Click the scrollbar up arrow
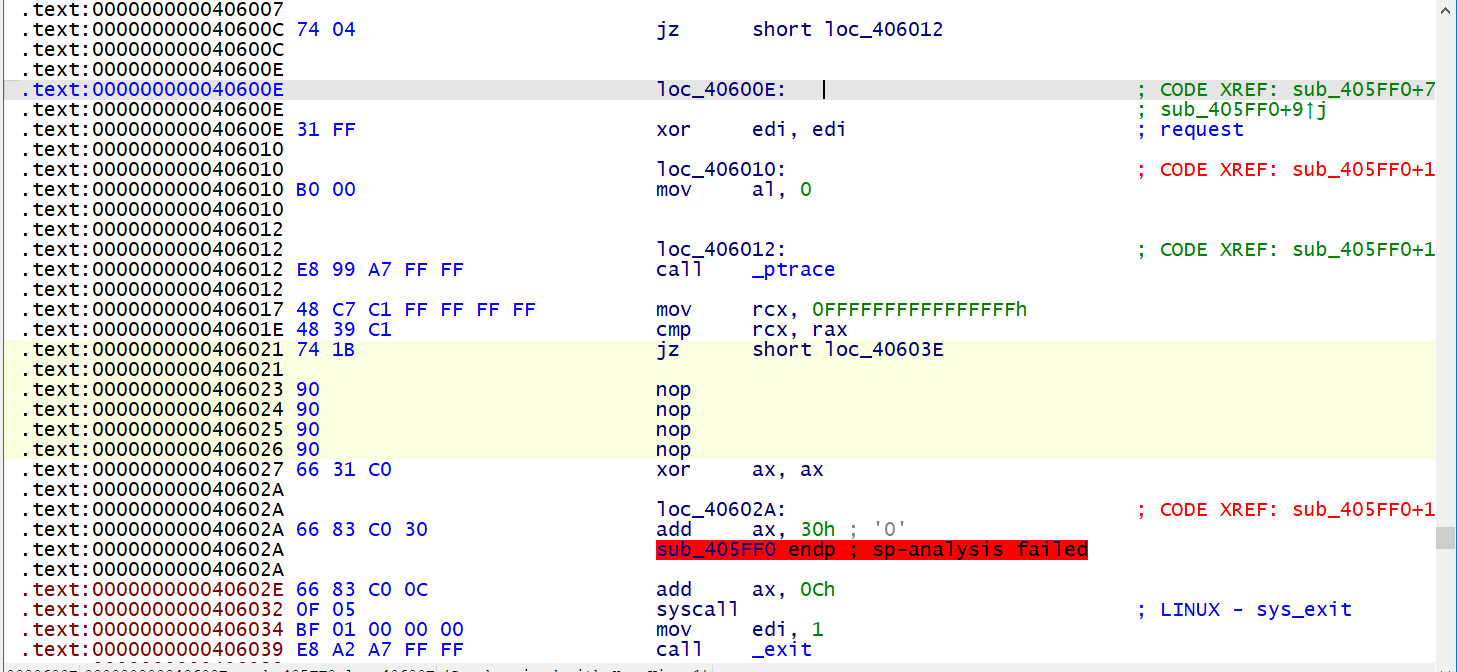The image size is (1457, 672). coord(1446,12)
